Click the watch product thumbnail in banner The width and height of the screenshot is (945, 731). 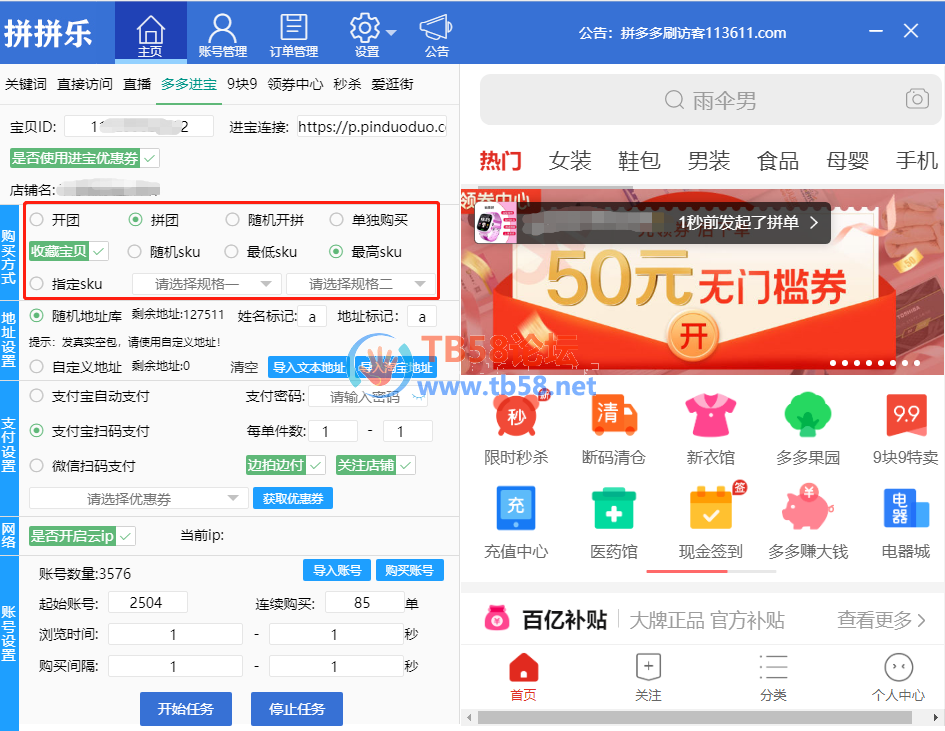(496, 222)
